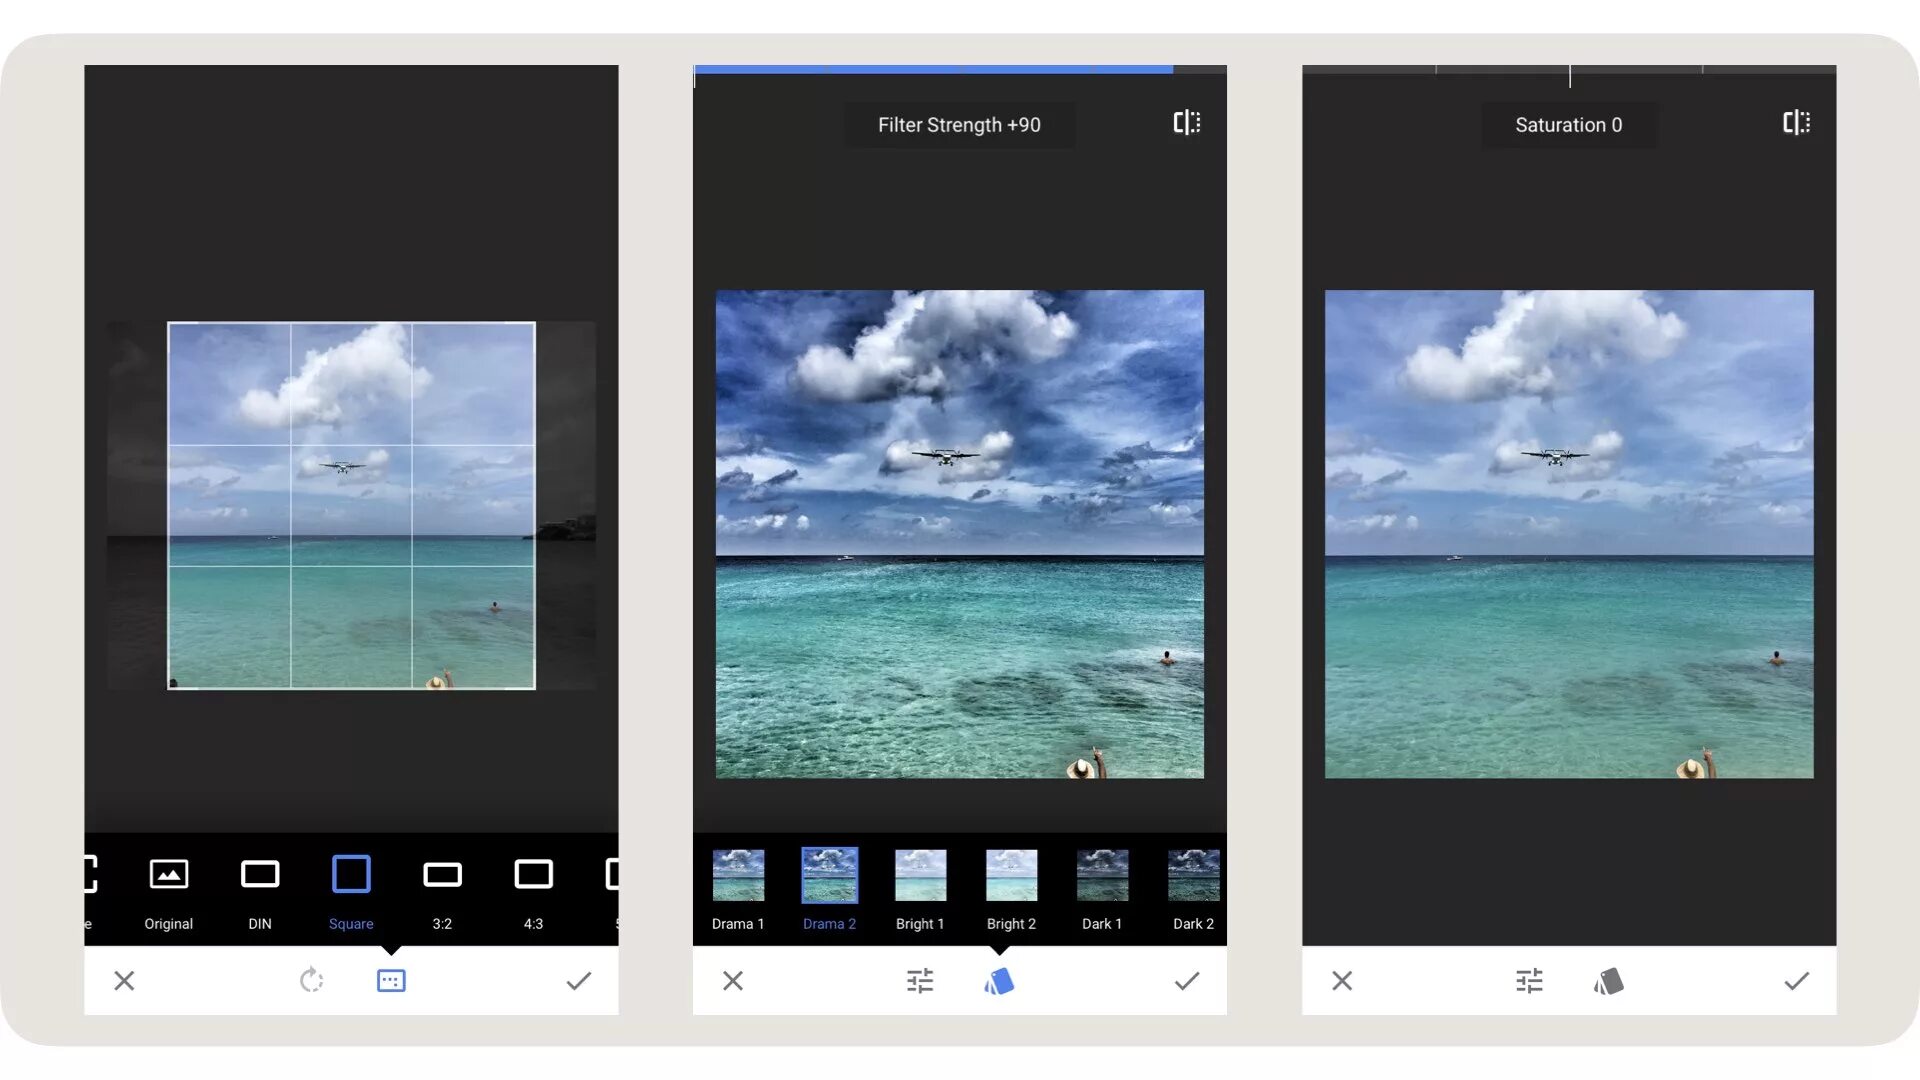The width and height of the screenshot is (1920, 1080).
Task: Choose the Dark 1 filter preset
Action: (1102, 875)
